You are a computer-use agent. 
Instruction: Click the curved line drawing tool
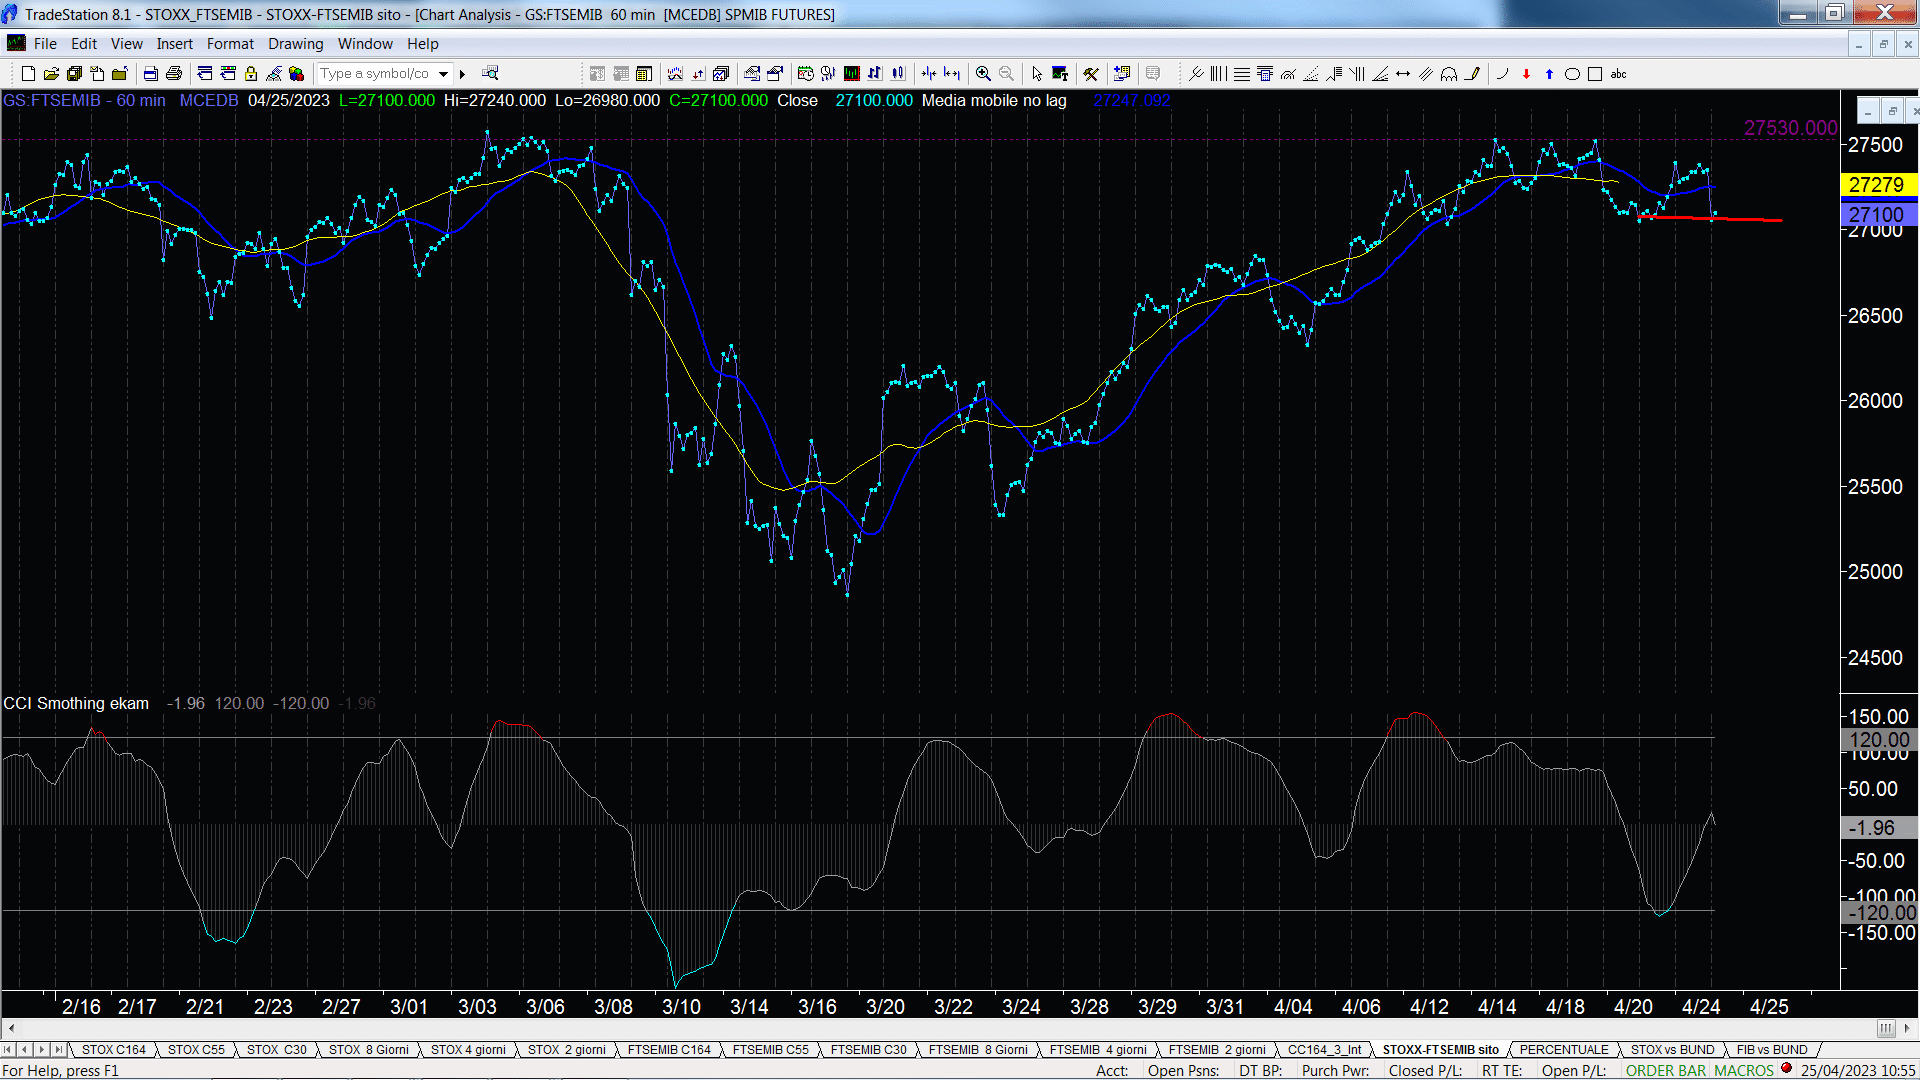(x=1502, y=73)
